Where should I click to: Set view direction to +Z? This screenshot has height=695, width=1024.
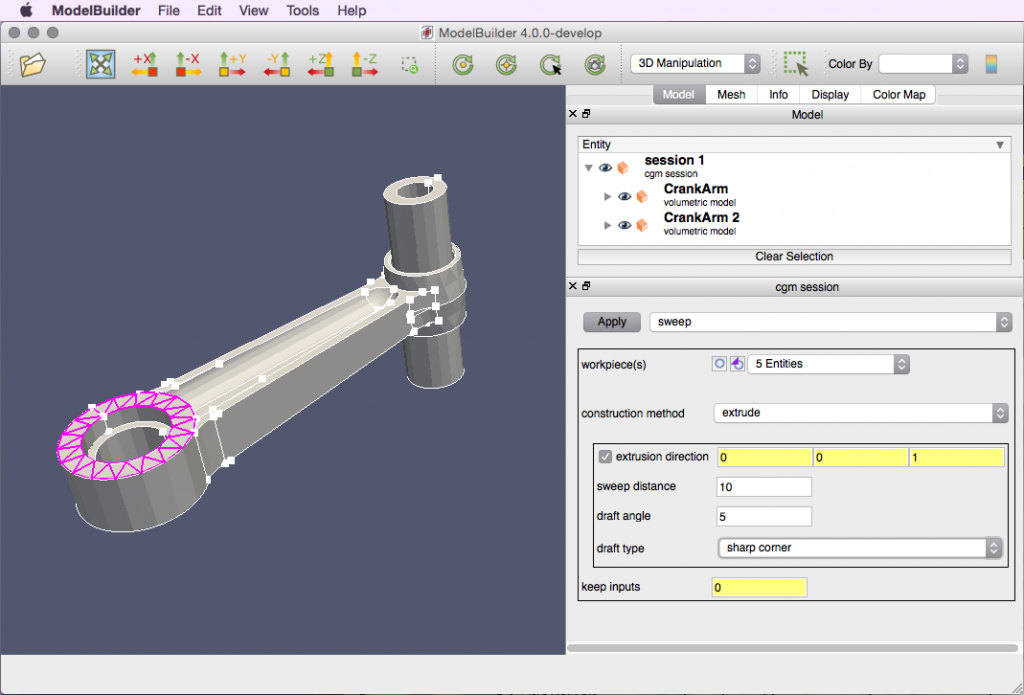[x=320, y=65]
